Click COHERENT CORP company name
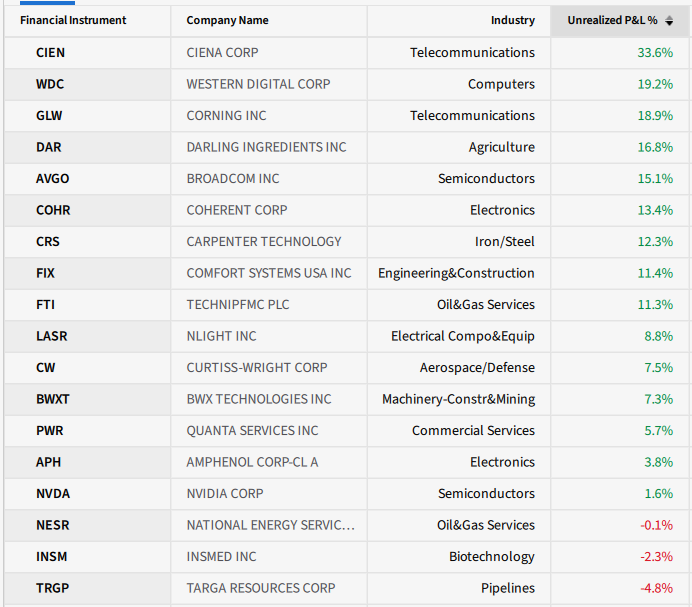The image size is (692, 607). pos(236,210)
